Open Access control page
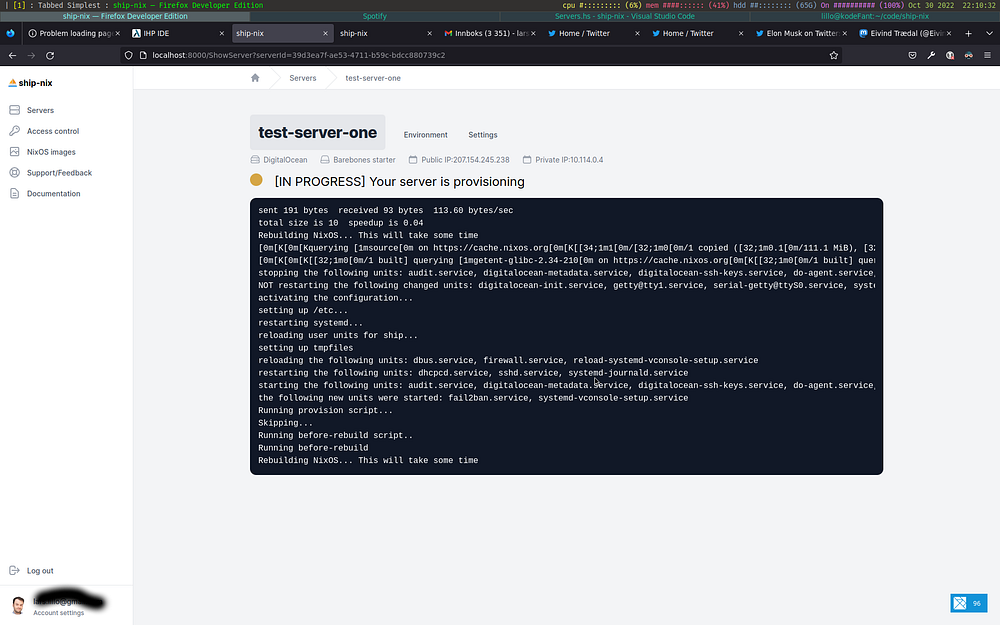 [x=53, y=131]
